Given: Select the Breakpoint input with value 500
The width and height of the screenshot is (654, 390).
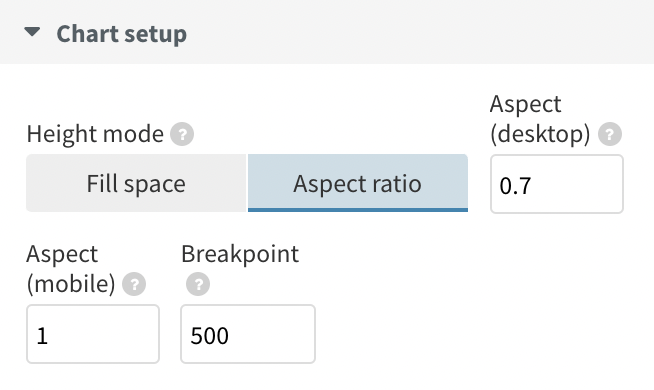Looking at the screenshot, I should tap(248, 334).
